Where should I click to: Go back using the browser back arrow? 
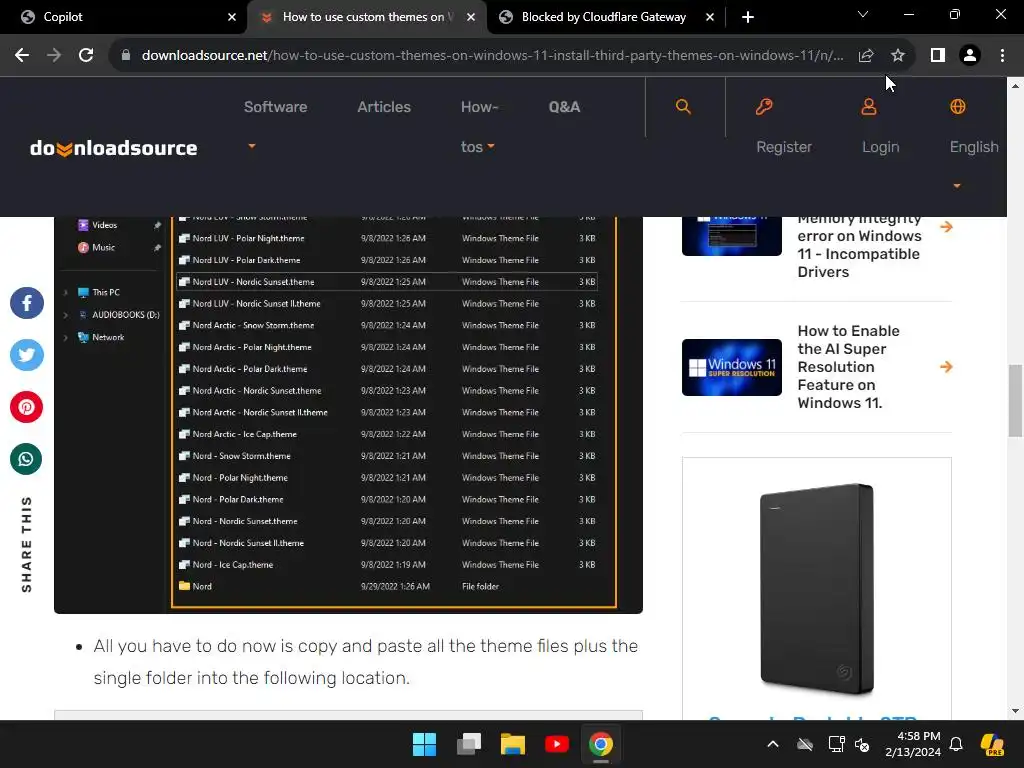click(x=22, y=56)
